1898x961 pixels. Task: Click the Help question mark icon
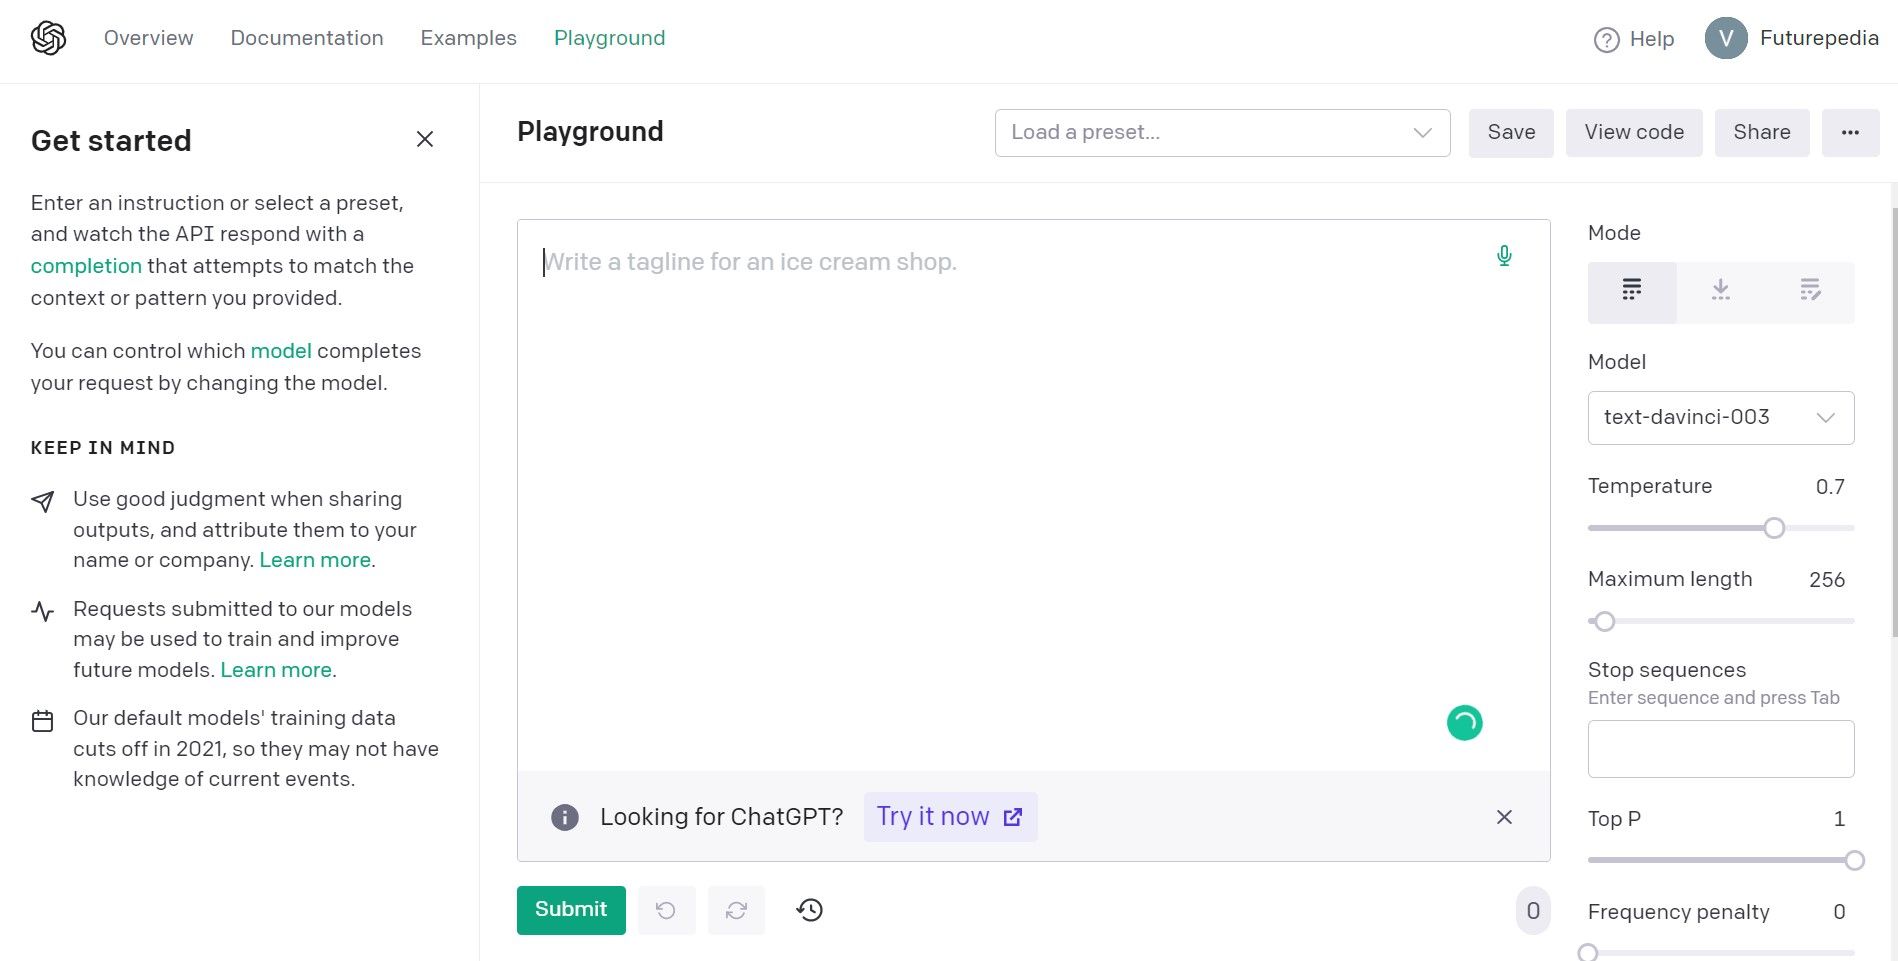pos(1606,40)
